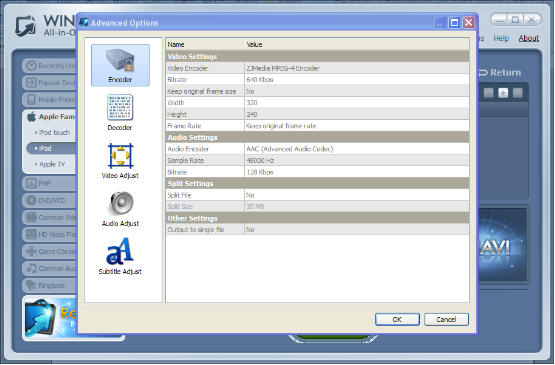Image resolution: width=555 pixels, height=365 pixels.
Task: Open the Help menu
Action: point(501,38)
